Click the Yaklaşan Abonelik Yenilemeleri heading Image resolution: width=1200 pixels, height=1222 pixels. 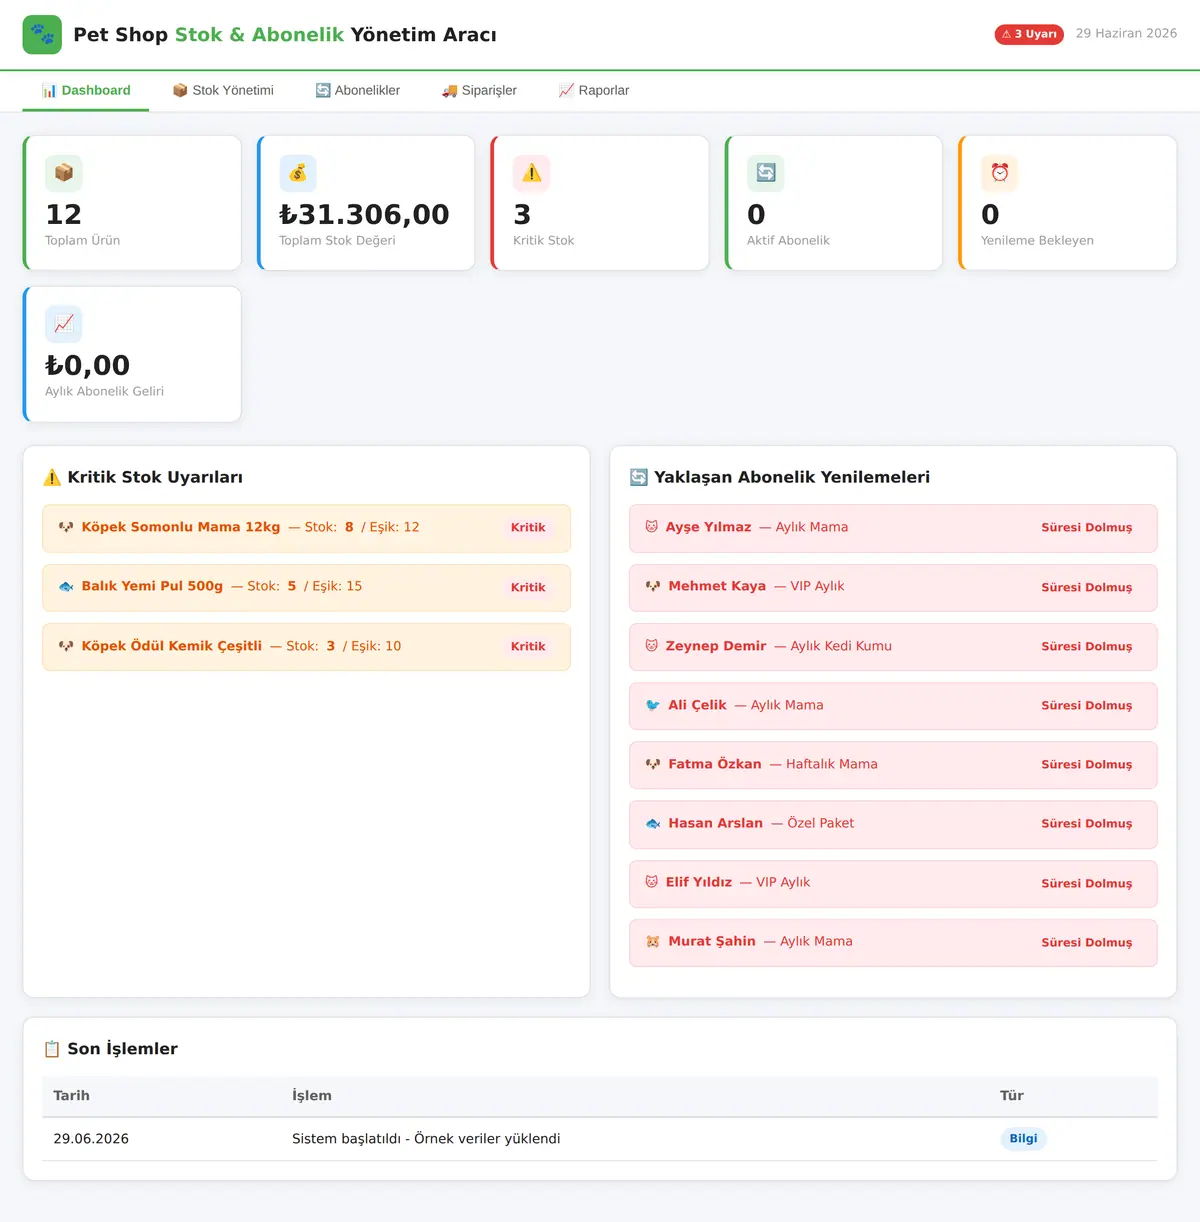coord(792,477)
